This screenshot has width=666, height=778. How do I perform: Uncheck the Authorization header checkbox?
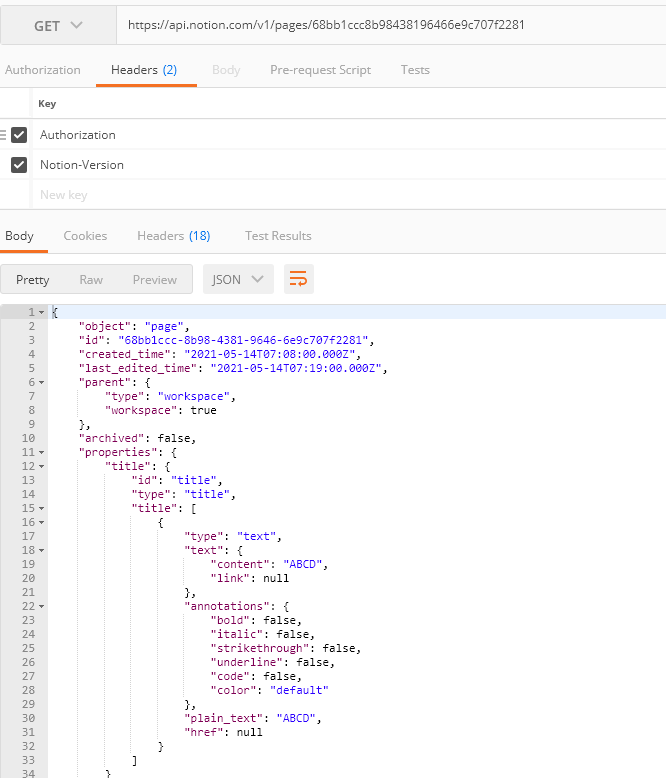pyautogui.click(x=19, y=135)
